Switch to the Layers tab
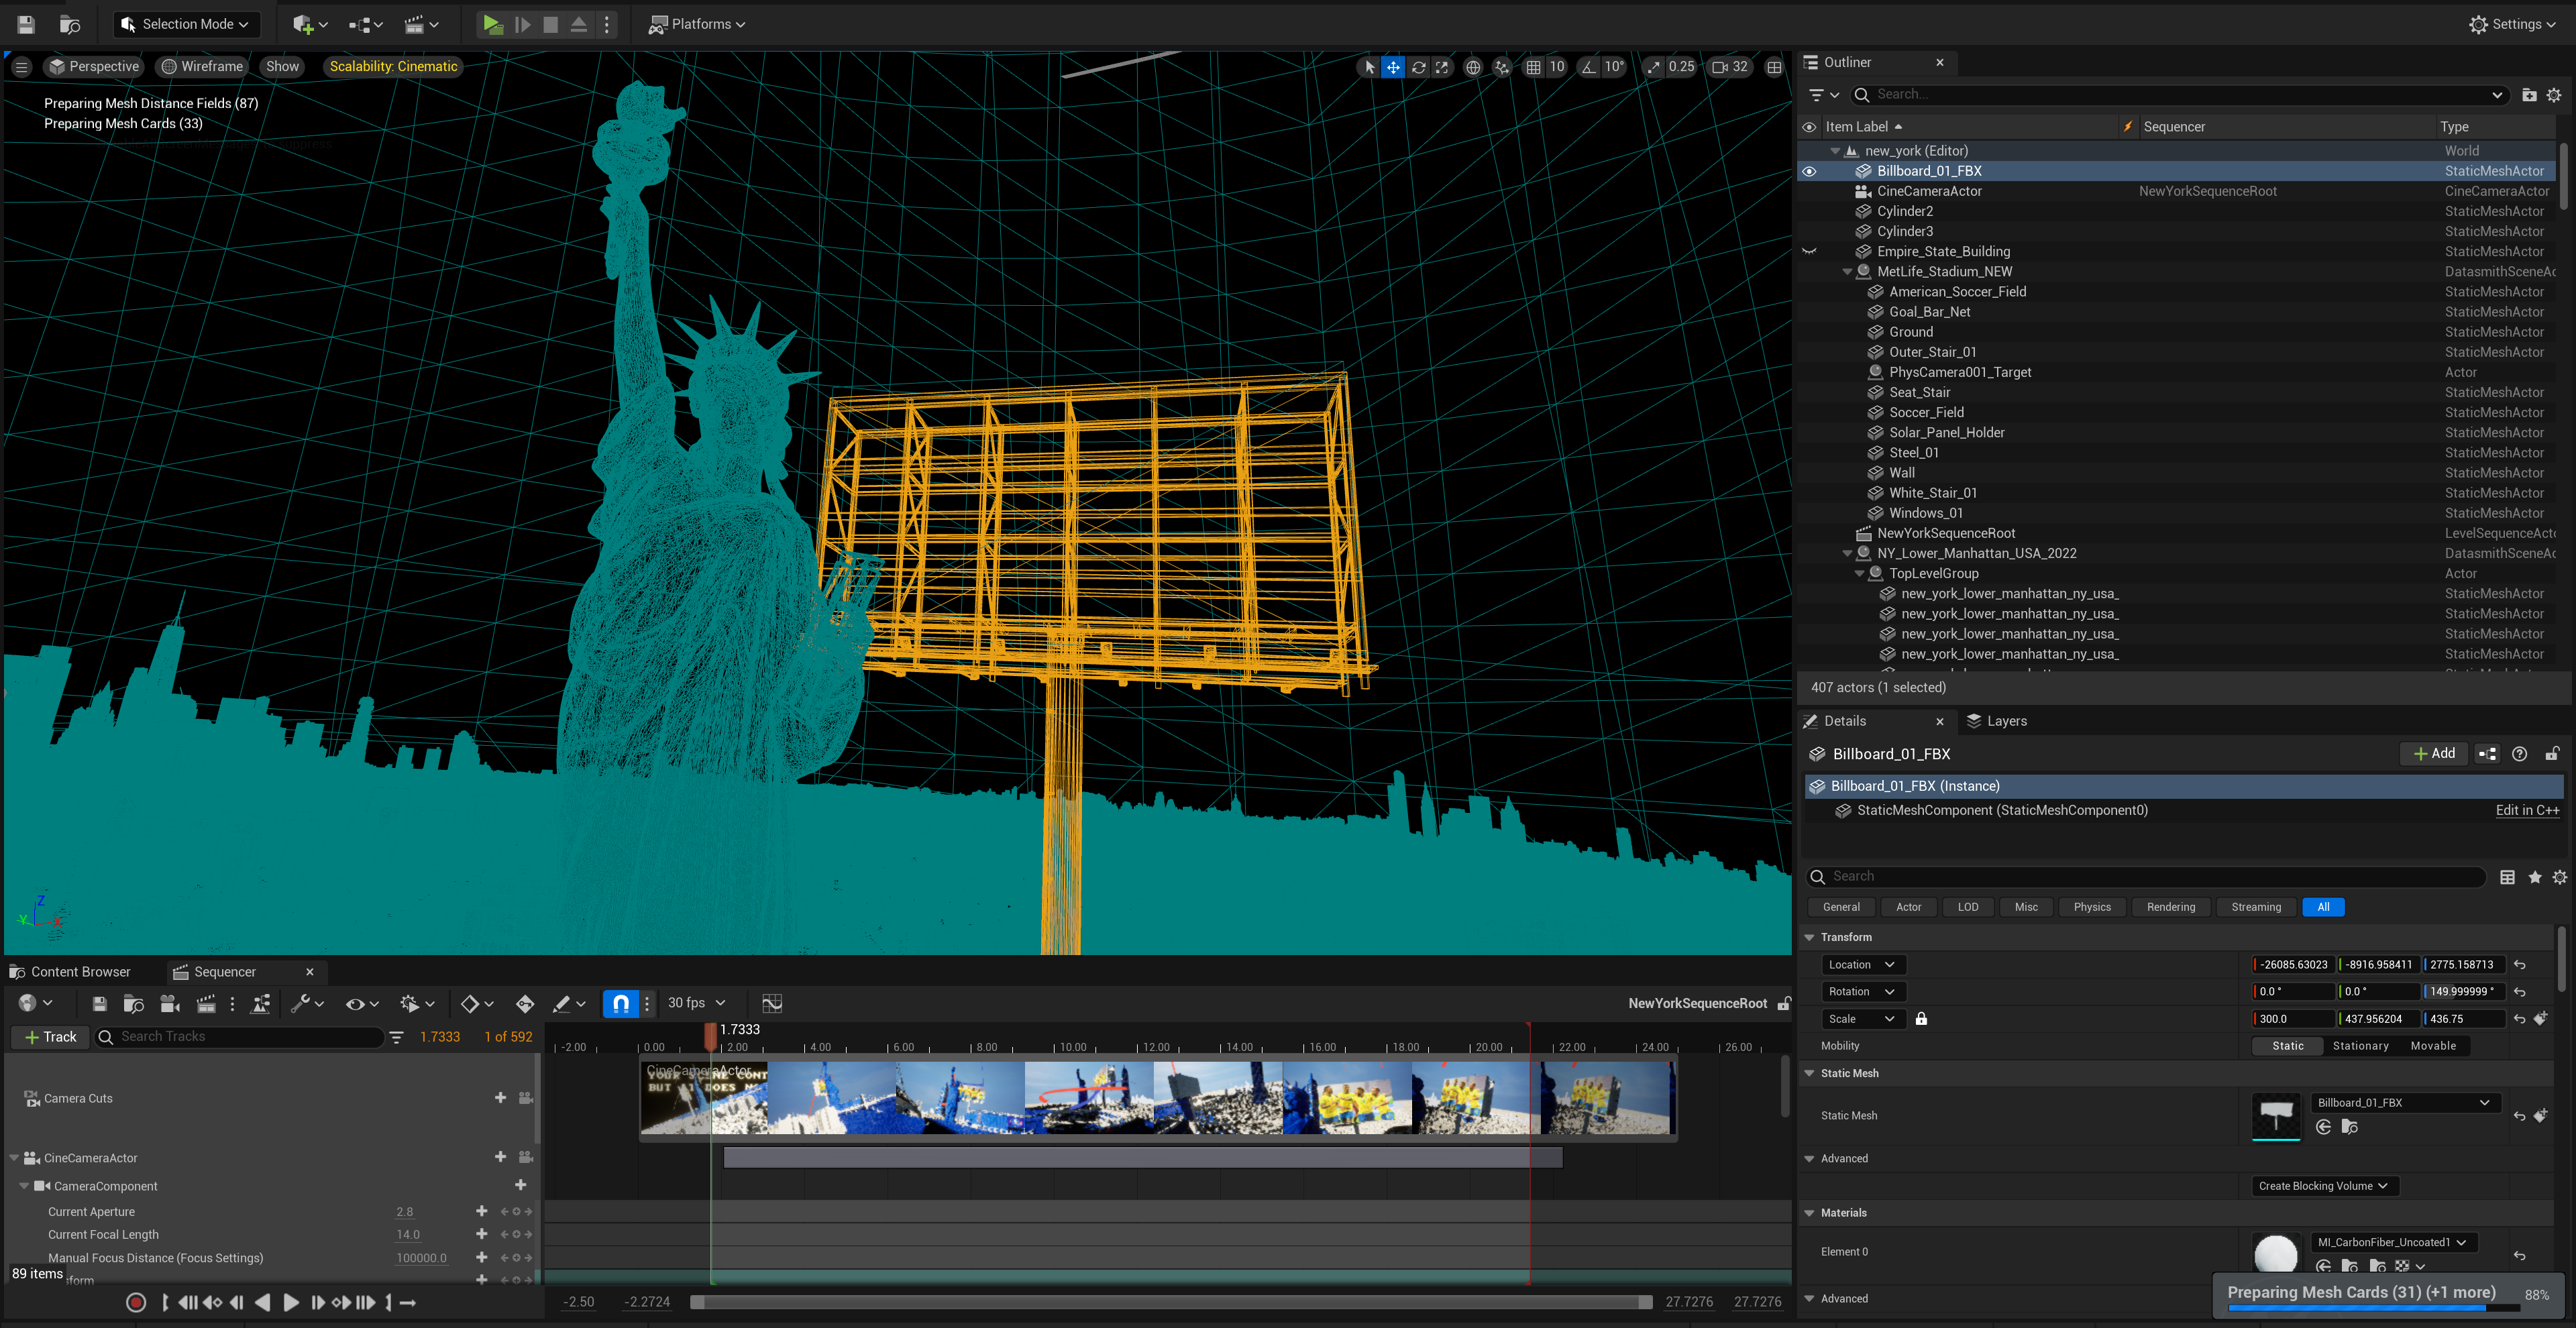The width and height of the screenshot is (2576, 1328). pos(1996,721)
